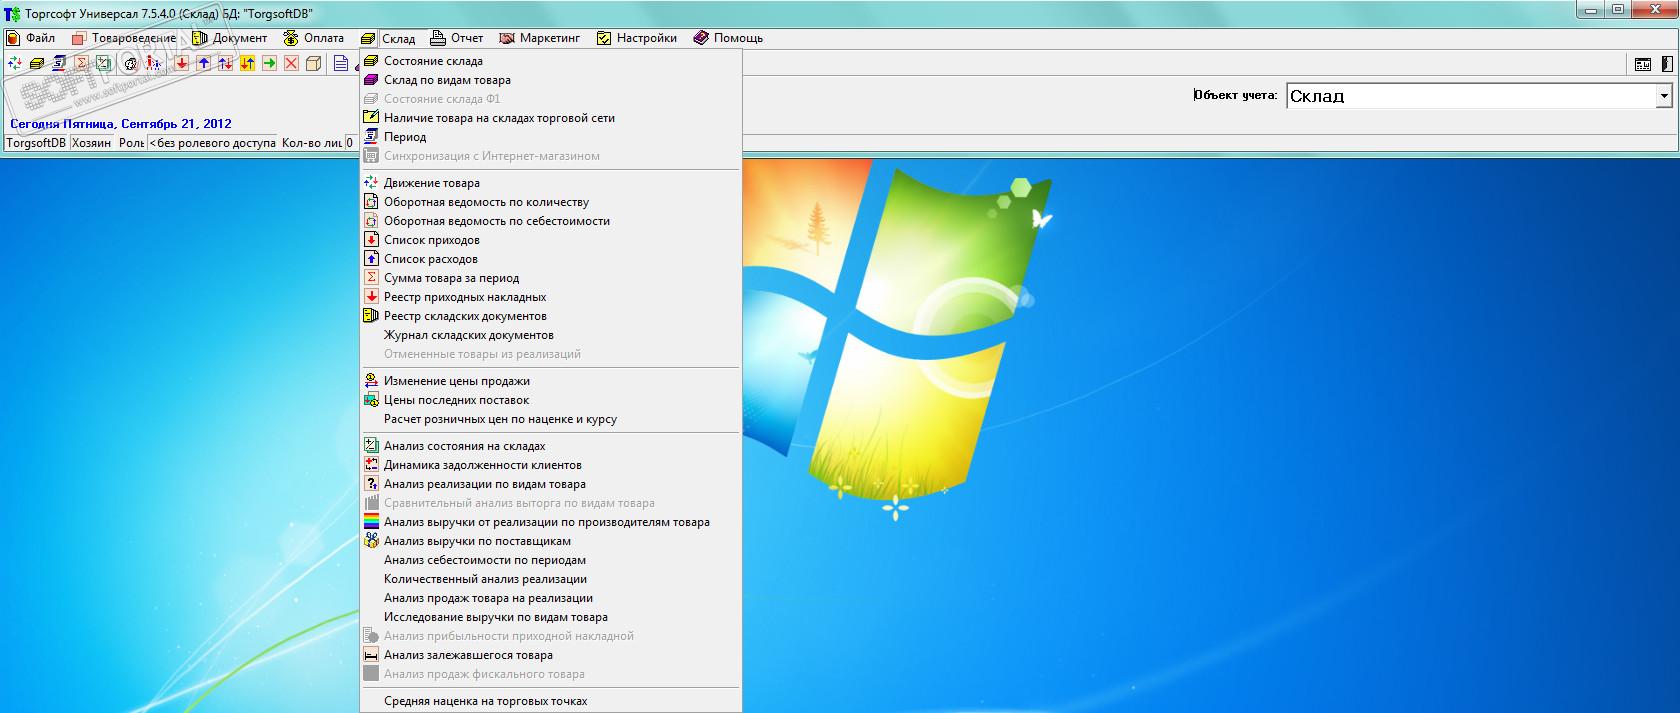Image resolution: width=1680 pixels, height=713 pixels.
Task: Open the Настройки menu
Action: (637, 38)
